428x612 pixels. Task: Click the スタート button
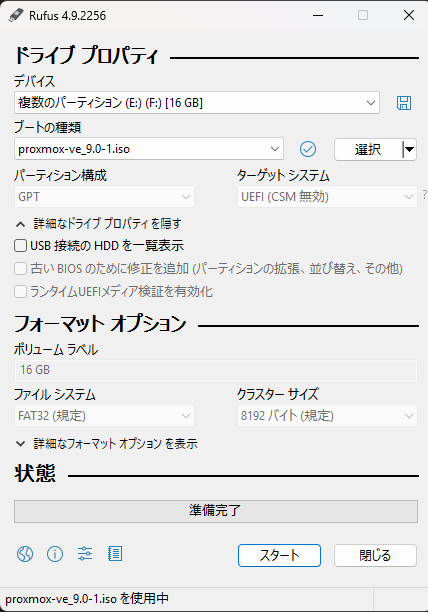[x=279, y=555]
